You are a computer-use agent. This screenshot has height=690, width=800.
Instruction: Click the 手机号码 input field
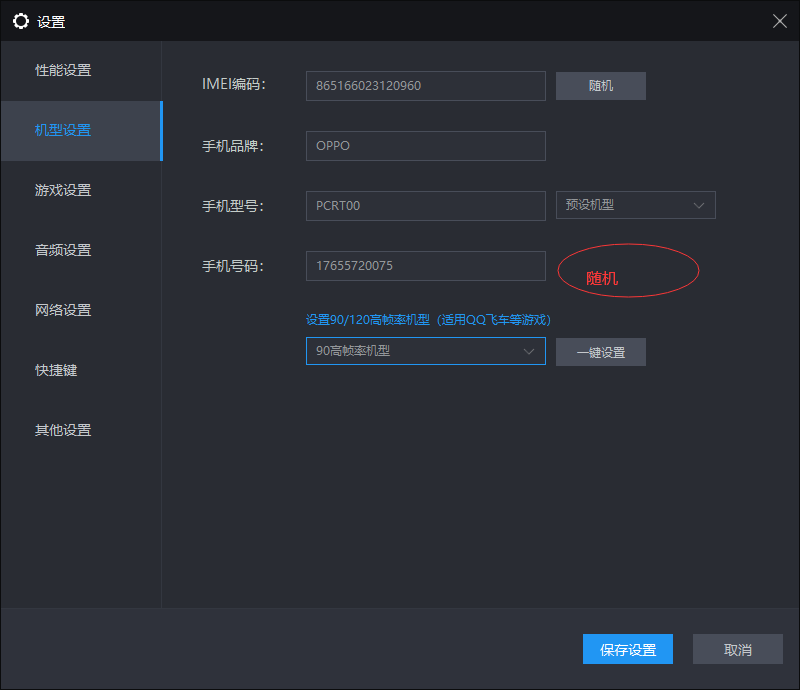coord(425,266)
